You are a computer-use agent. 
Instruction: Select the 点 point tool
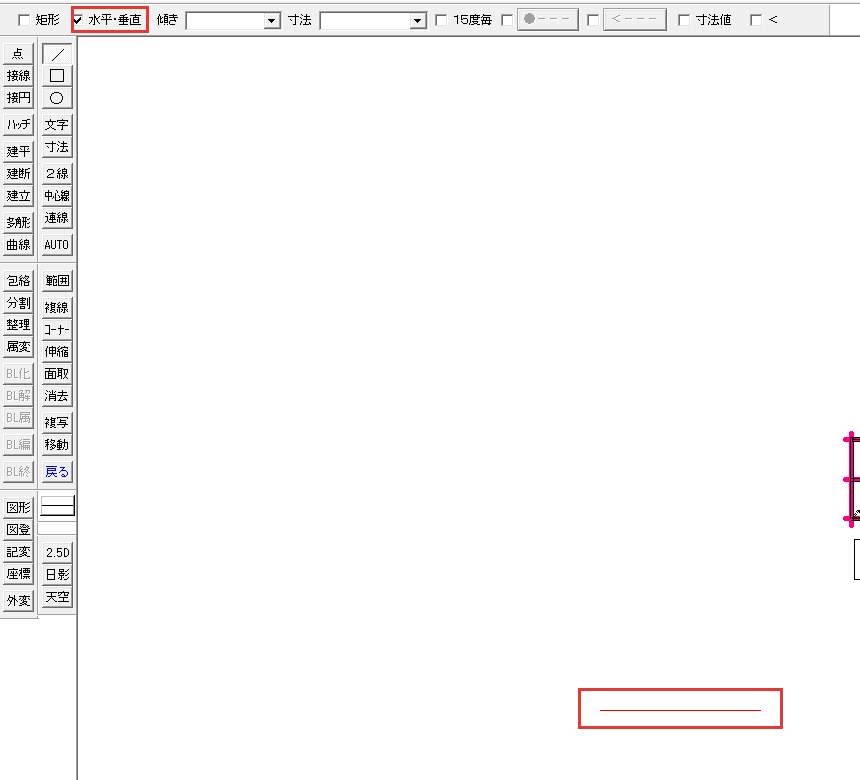18,54
